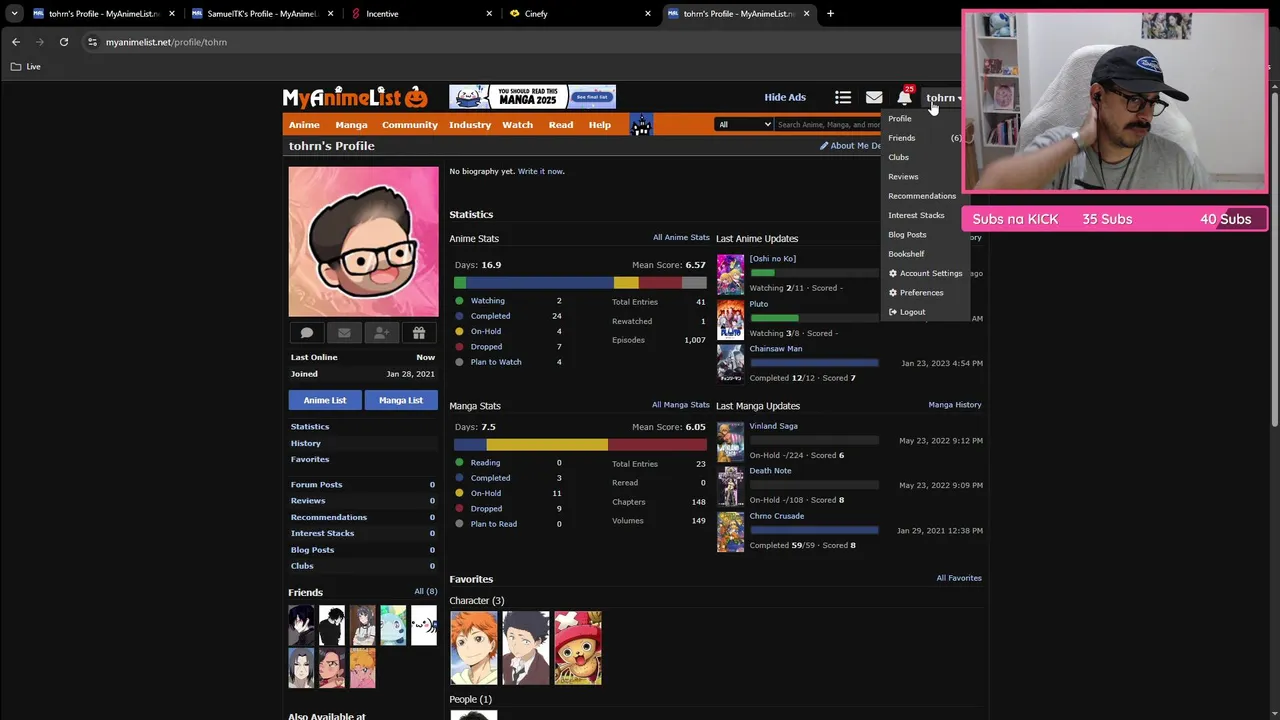Open the messages envelope icon in header

click(x=874, y=97)
